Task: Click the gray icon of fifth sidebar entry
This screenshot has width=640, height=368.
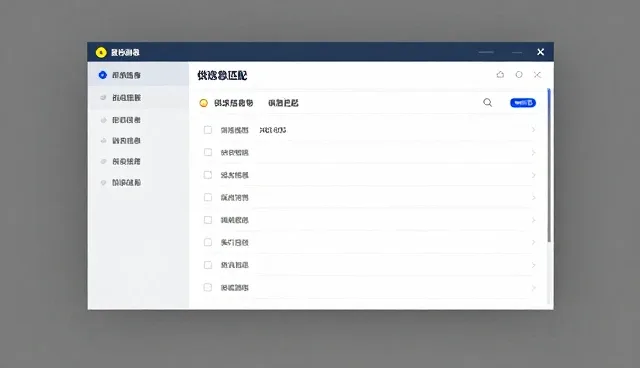Action: [x=103, y=162]
